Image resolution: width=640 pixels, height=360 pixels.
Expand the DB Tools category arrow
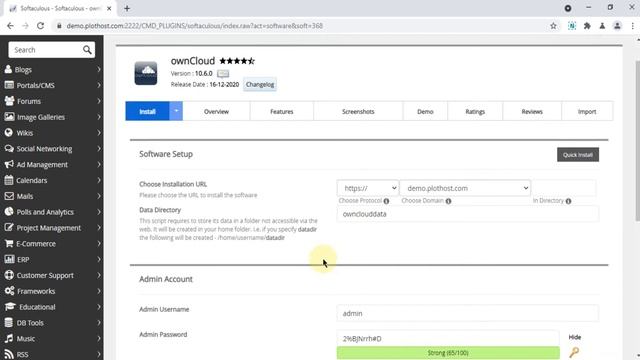pos(99,322)
